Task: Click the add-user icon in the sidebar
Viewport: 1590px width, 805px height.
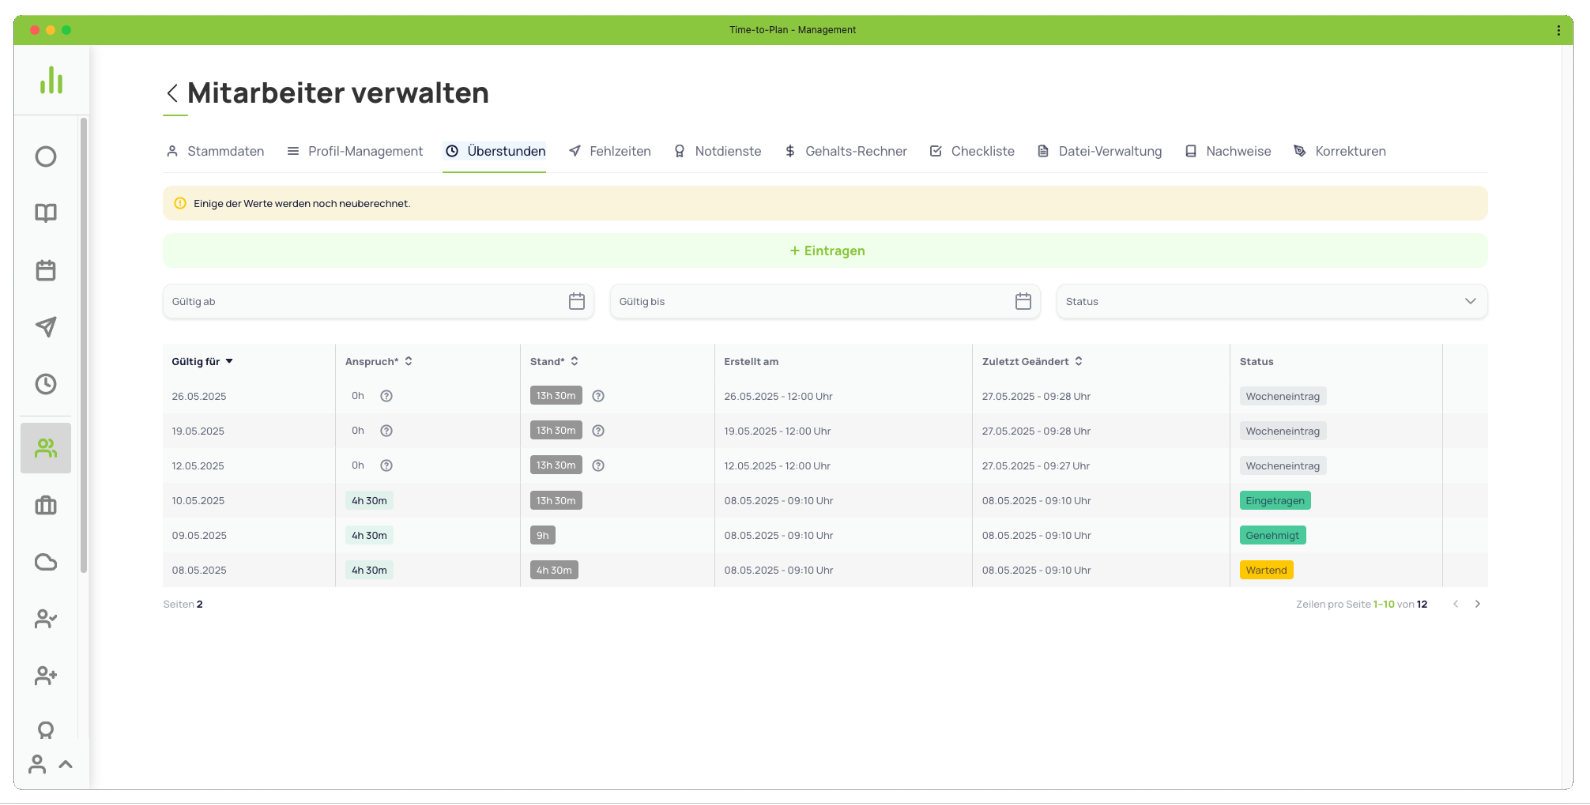Action: [x=46, y=676]
